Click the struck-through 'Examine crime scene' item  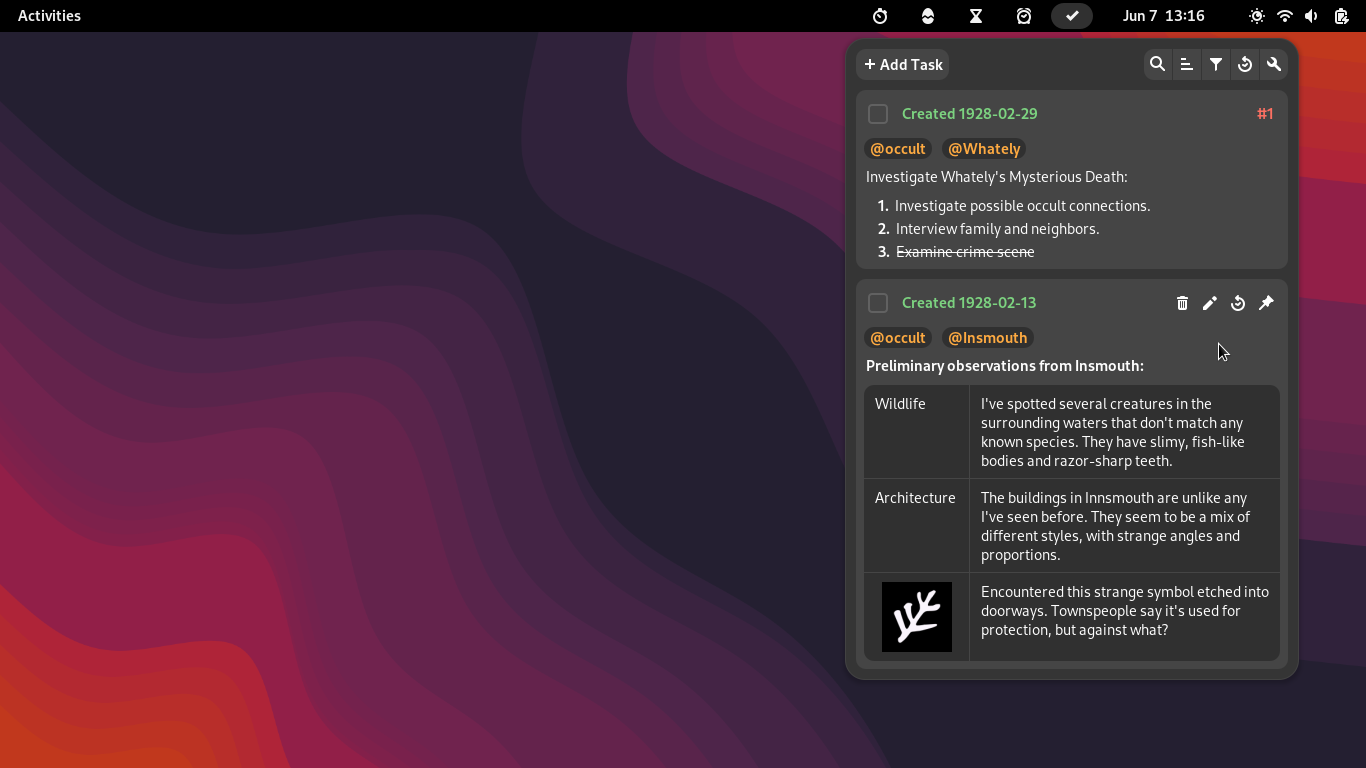point(965,252)
